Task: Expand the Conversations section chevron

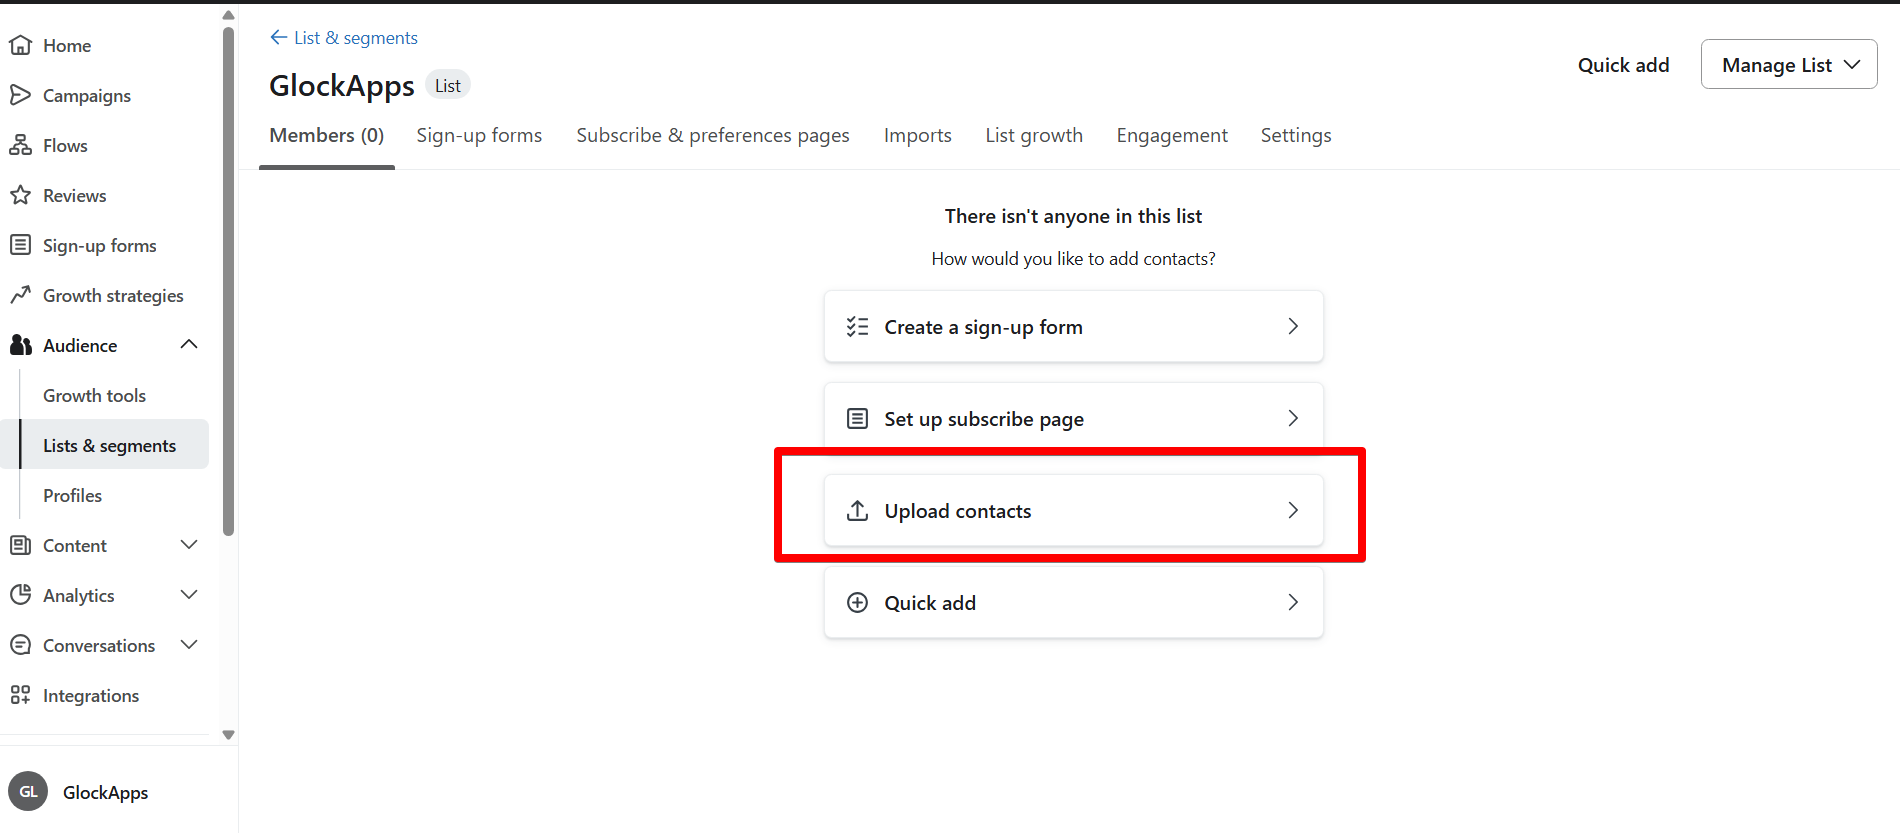Action: (x=189, y=645)
